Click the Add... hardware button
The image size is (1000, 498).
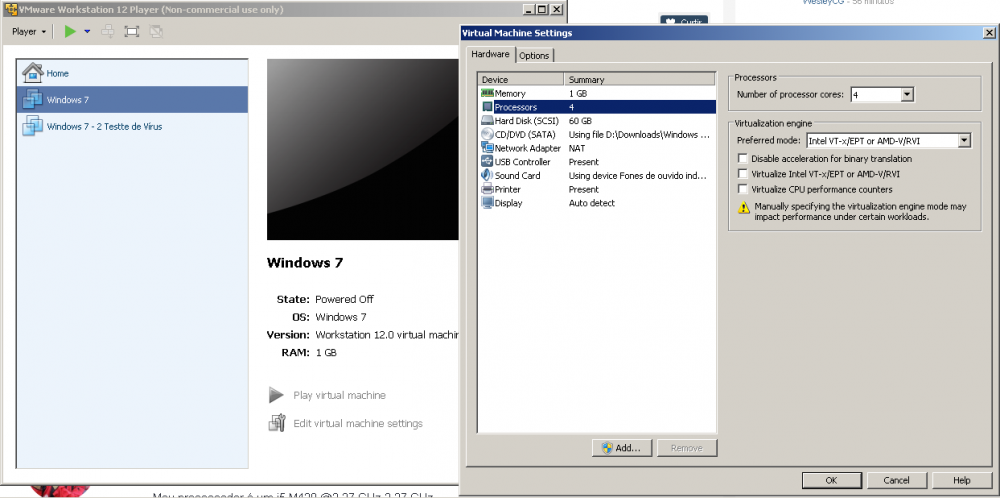point(622,448)
